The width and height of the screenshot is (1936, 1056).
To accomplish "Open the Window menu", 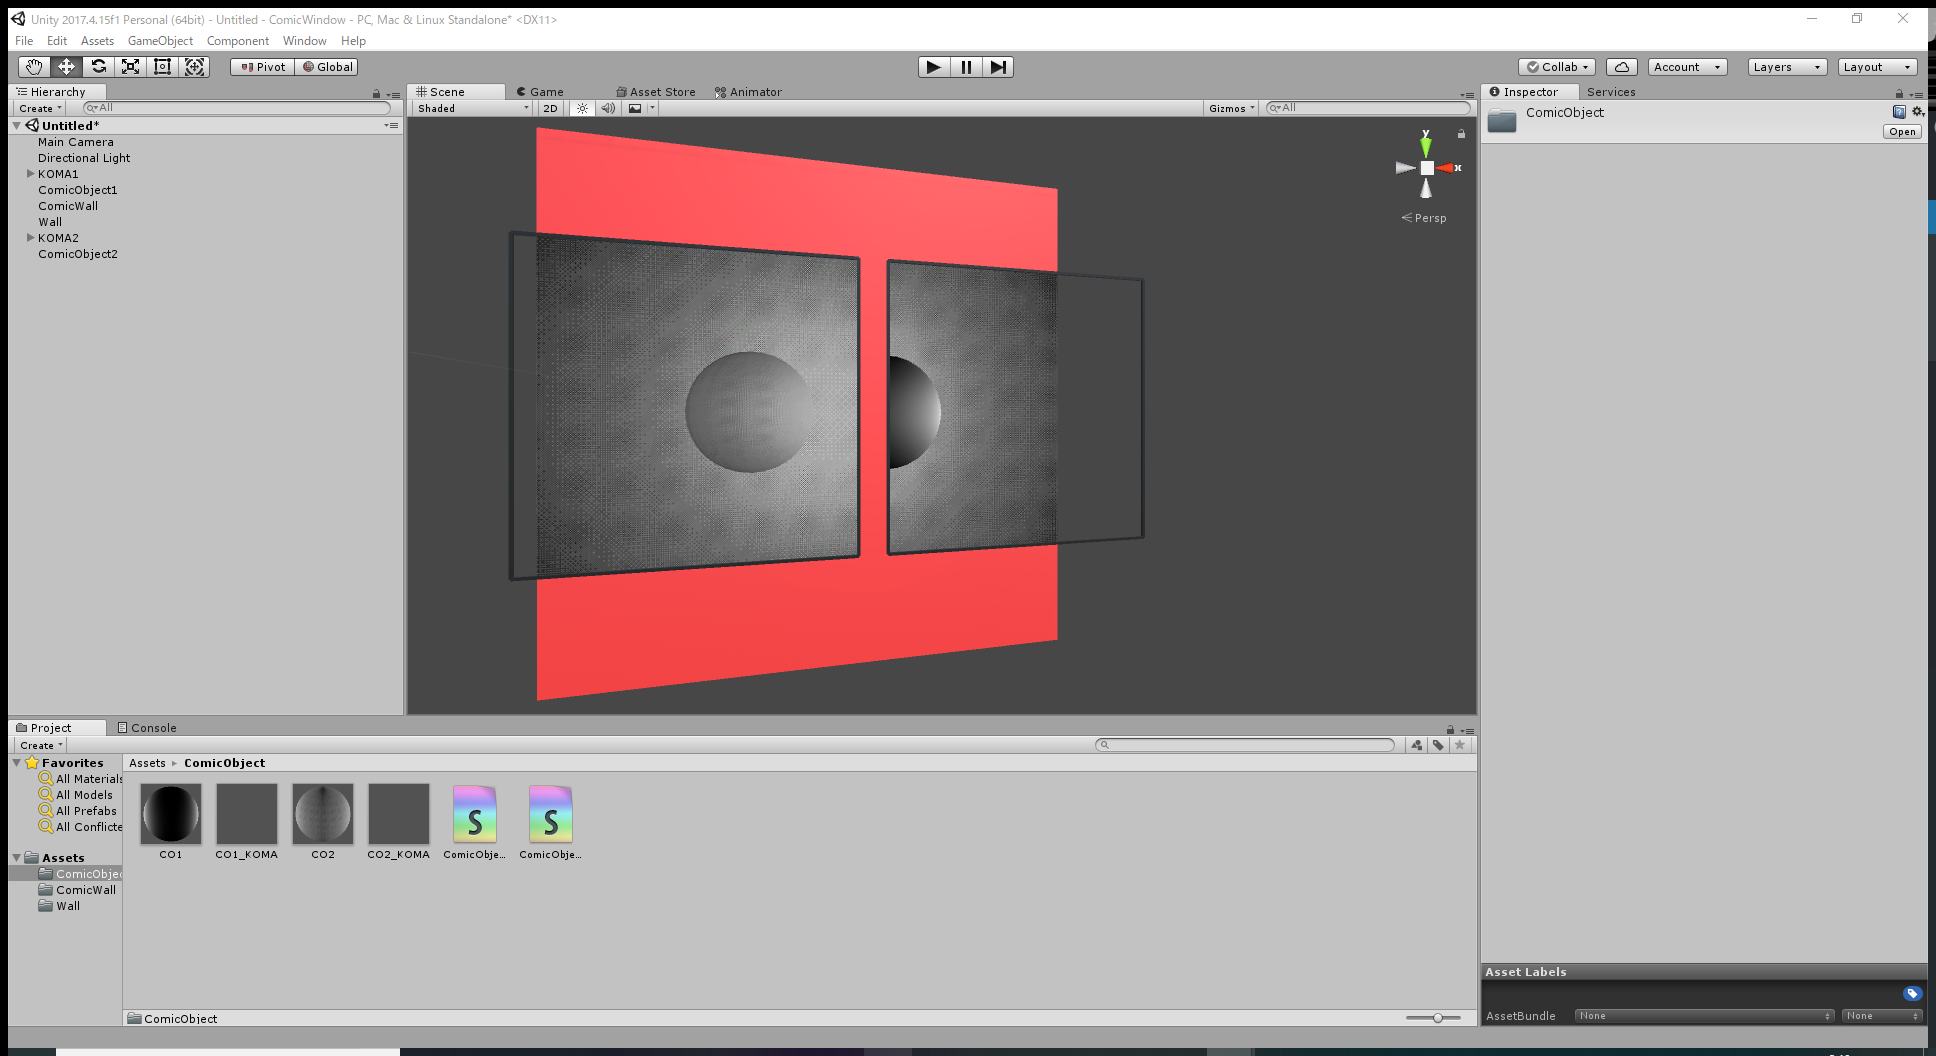I will pyautogui.click(x=304, y=41).
